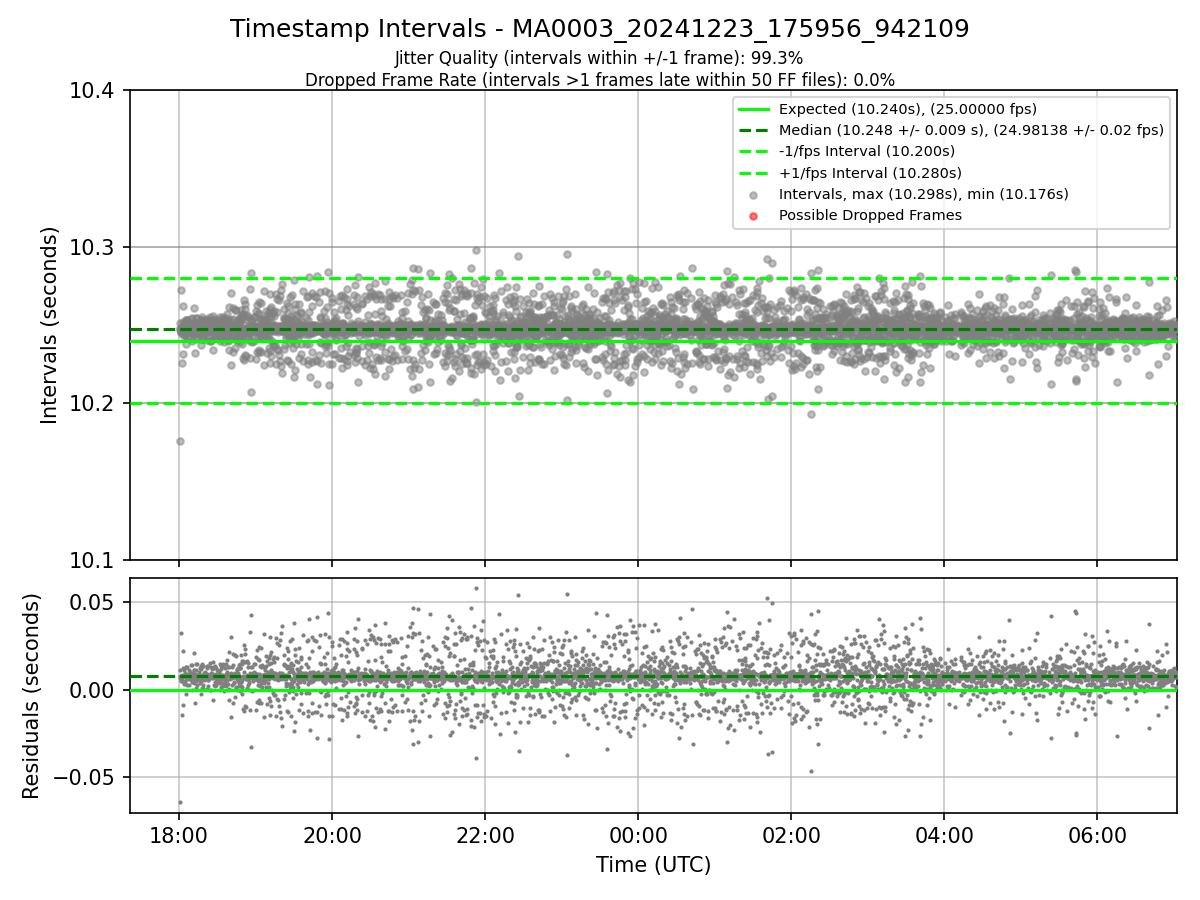Image resolution: width=1200 pixels, height=900 pixels.
Task: Click the 0.00 residuals tick label
Action: click(x=94, y=690)
